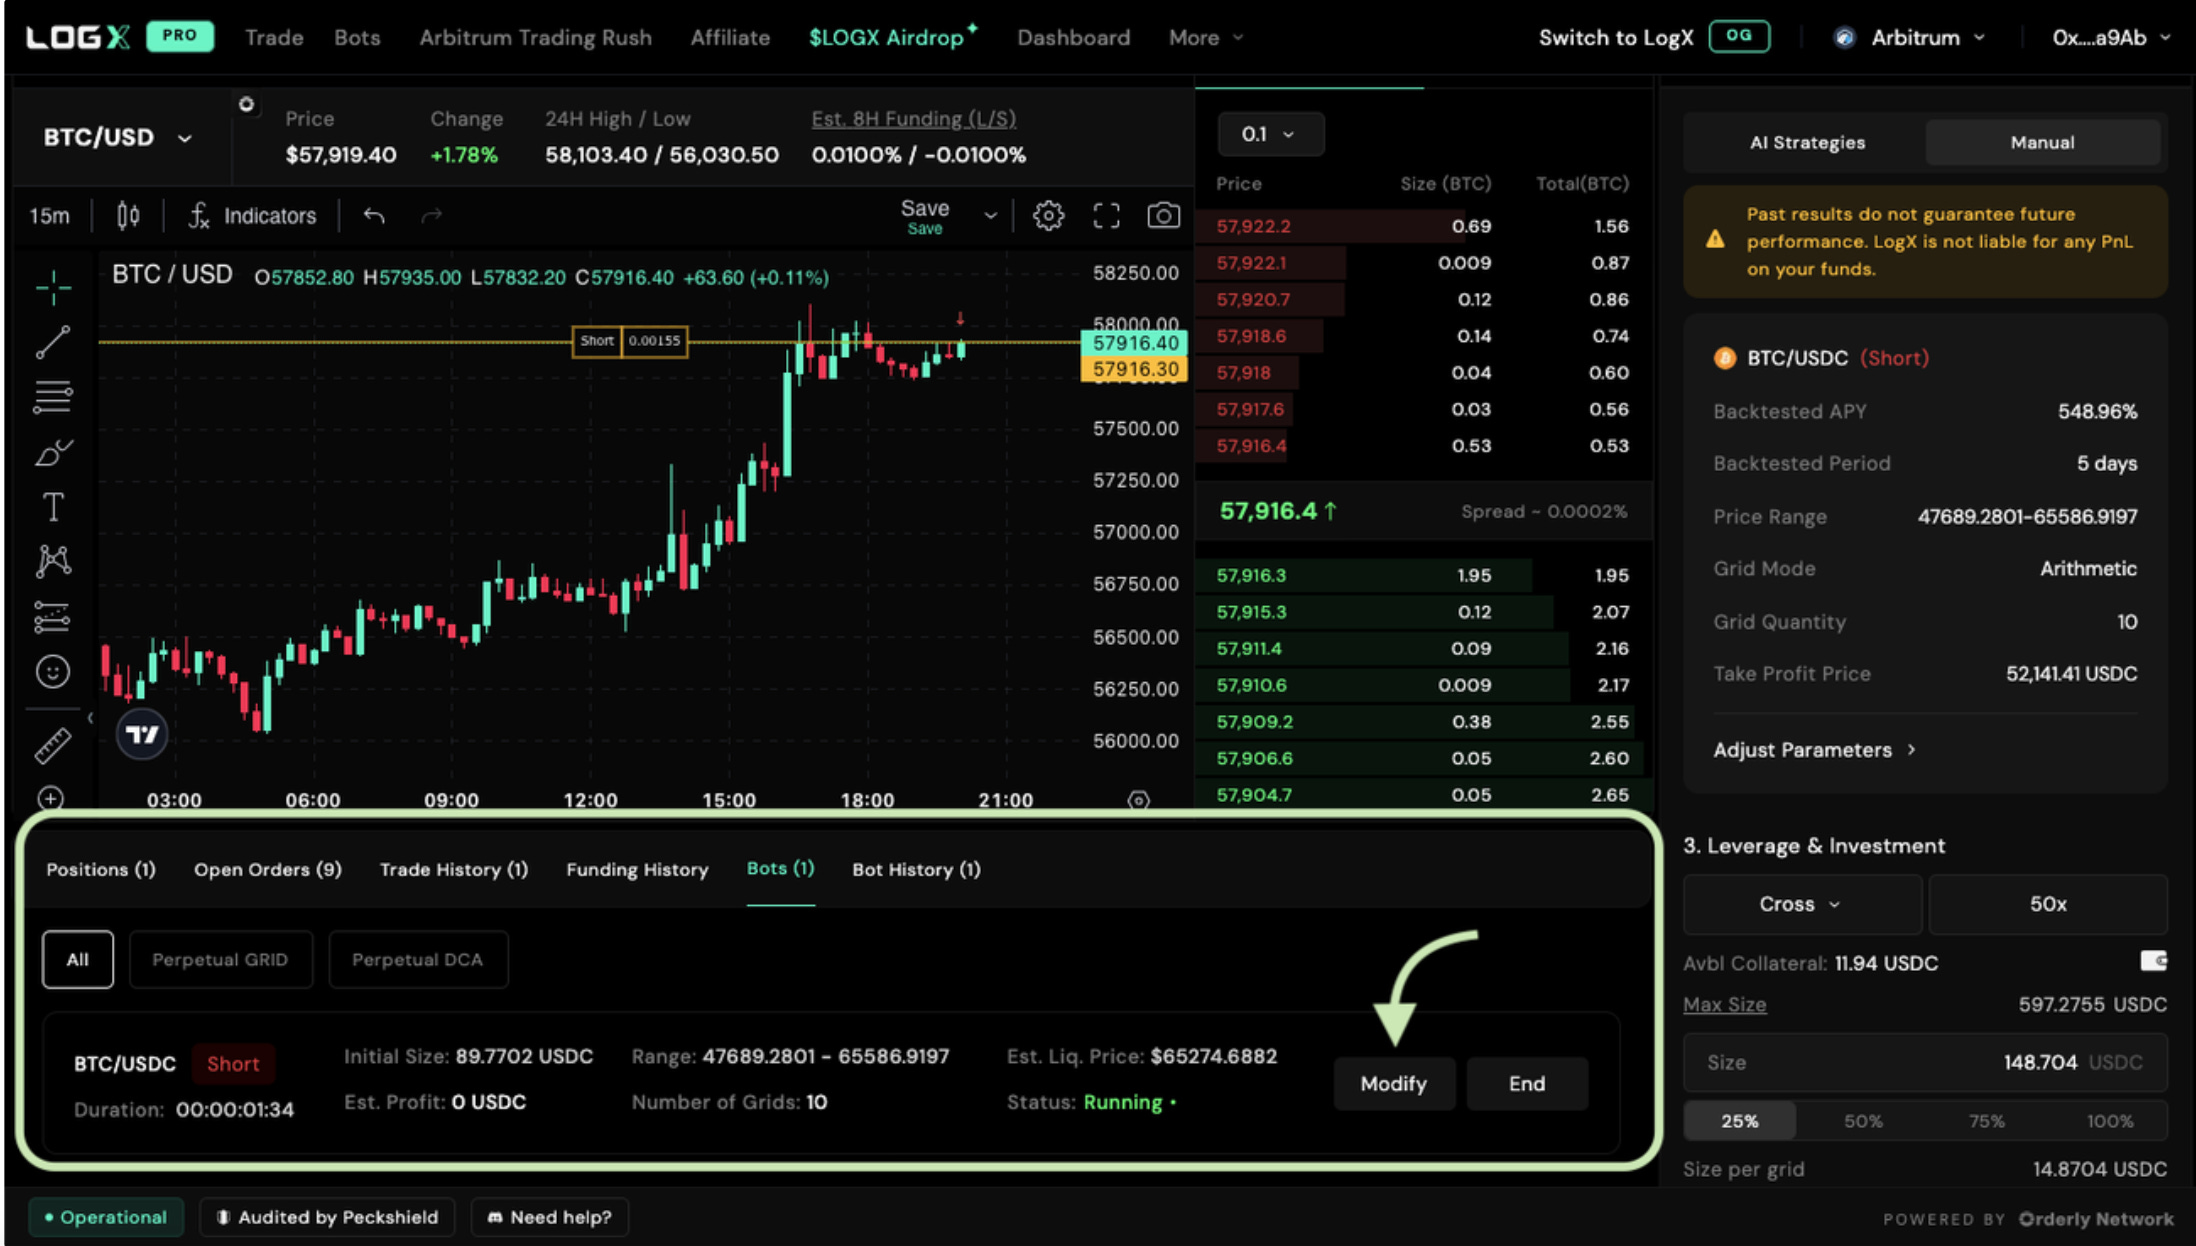
Task: Redo the chart action
Action: 431,215
